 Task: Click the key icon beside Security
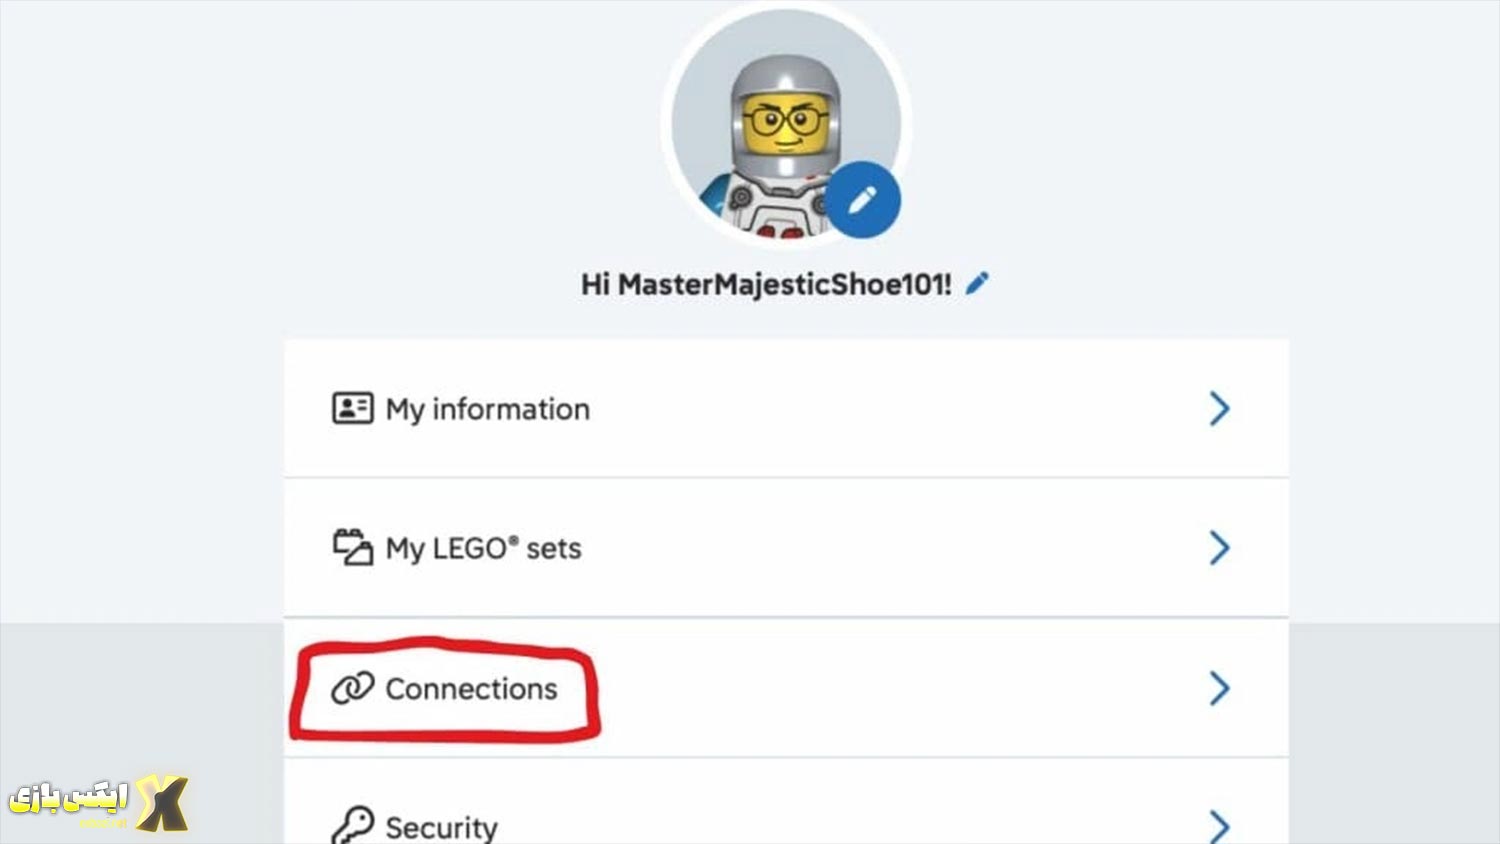click(352, 825)
